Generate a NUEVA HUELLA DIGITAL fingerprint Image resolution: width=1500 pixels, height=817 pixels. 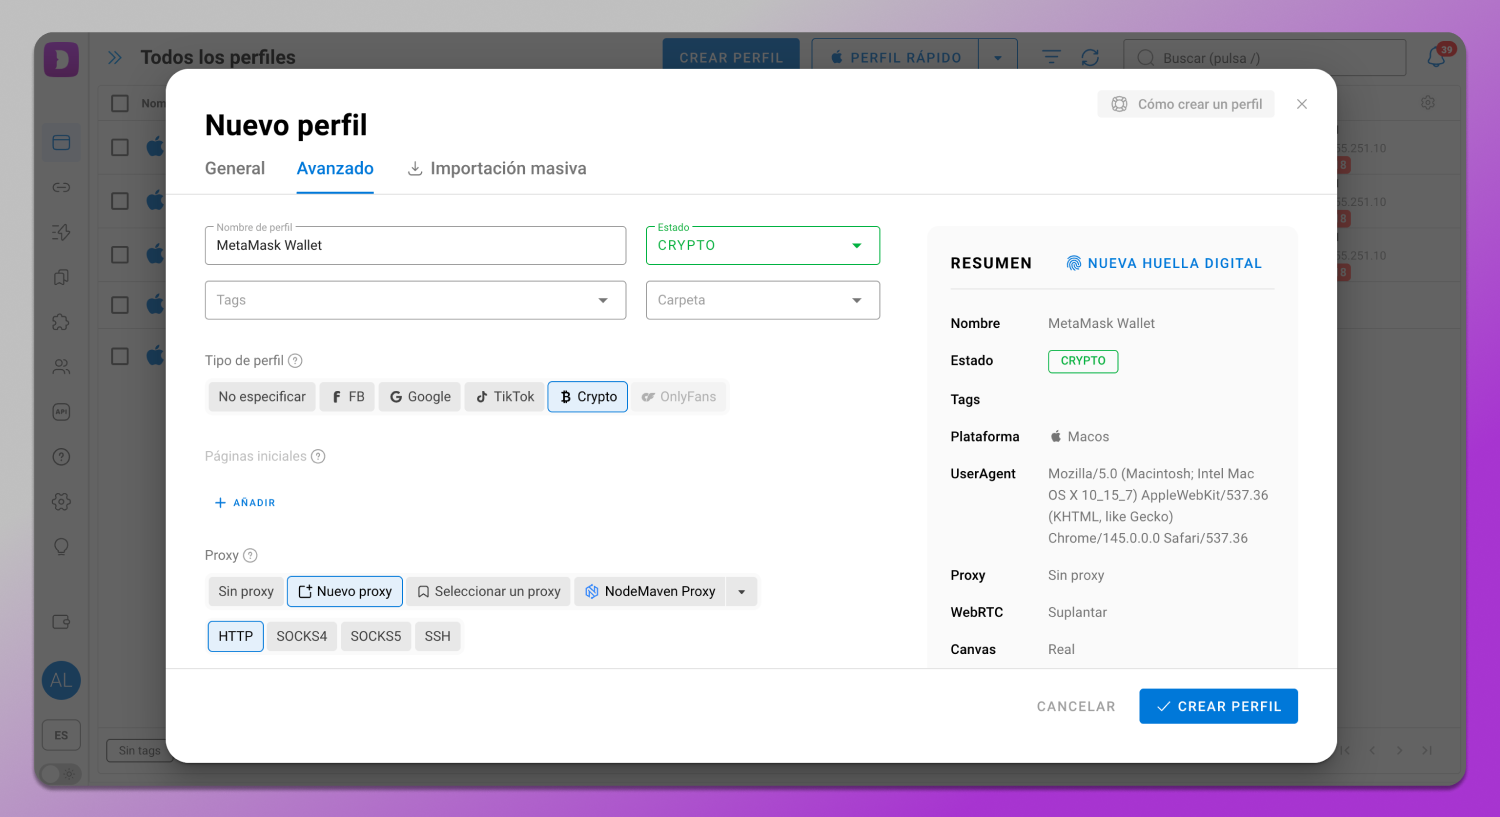[x=1163, y=264]
